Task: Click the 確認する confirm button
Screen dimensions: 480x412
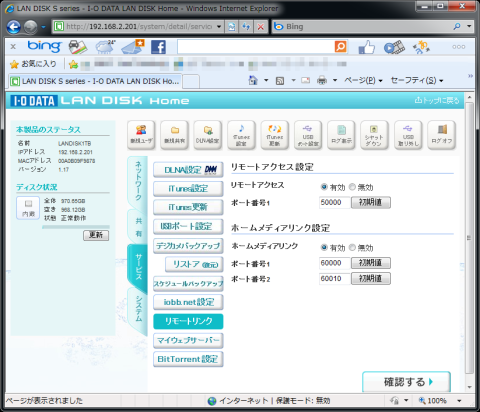Action: (406, 382)
